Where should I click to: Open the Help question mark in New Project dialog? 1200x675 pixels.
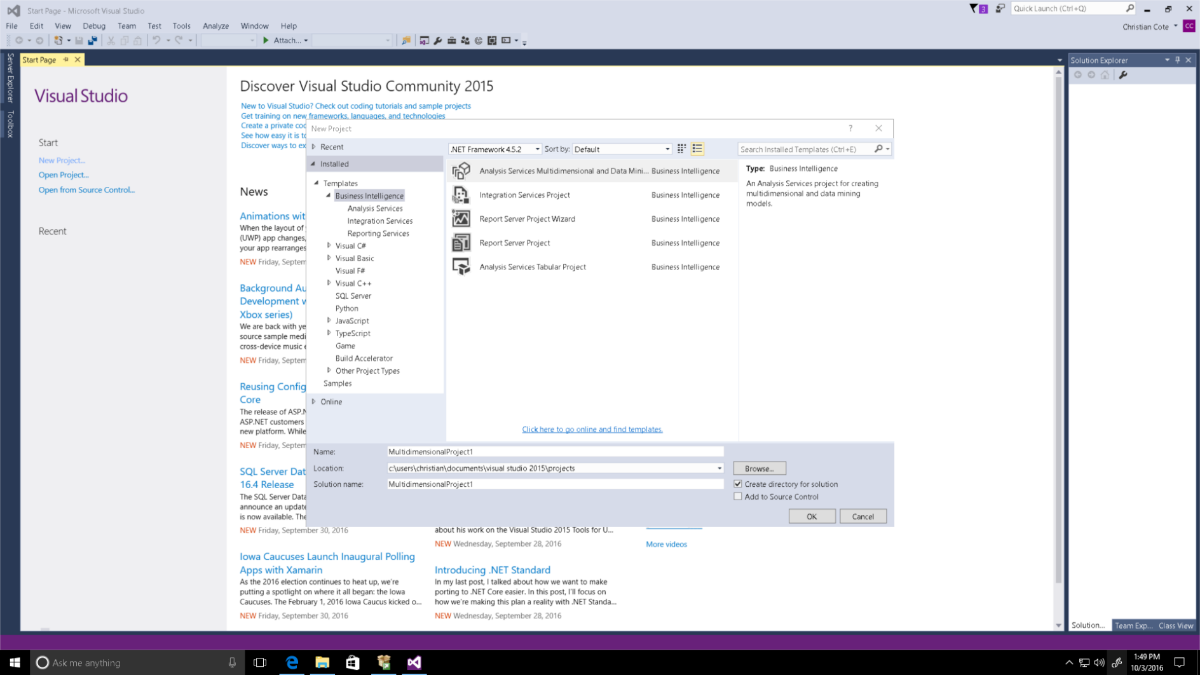coord(850,128)
